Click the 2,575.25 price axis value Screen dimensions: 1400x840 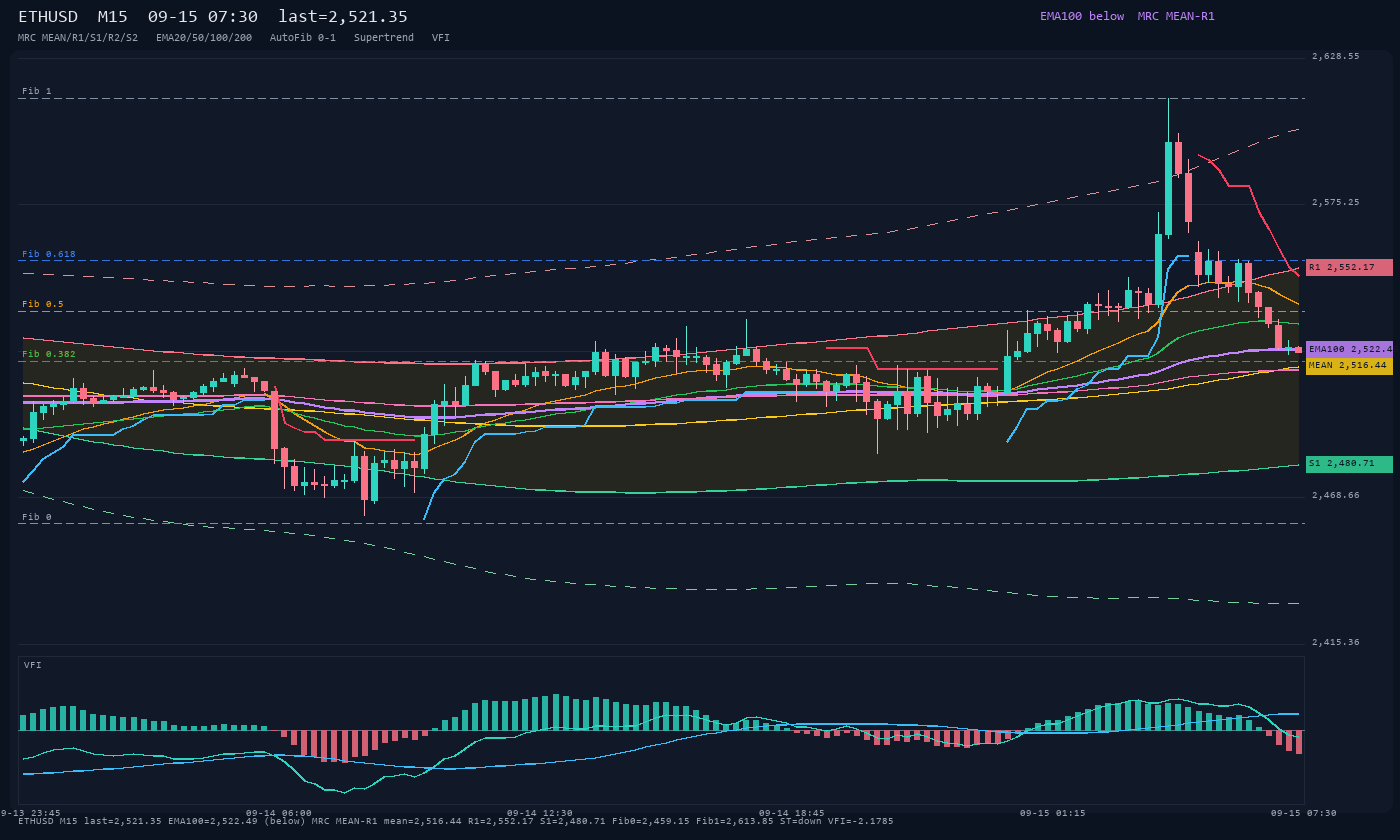click(1336, 202)
